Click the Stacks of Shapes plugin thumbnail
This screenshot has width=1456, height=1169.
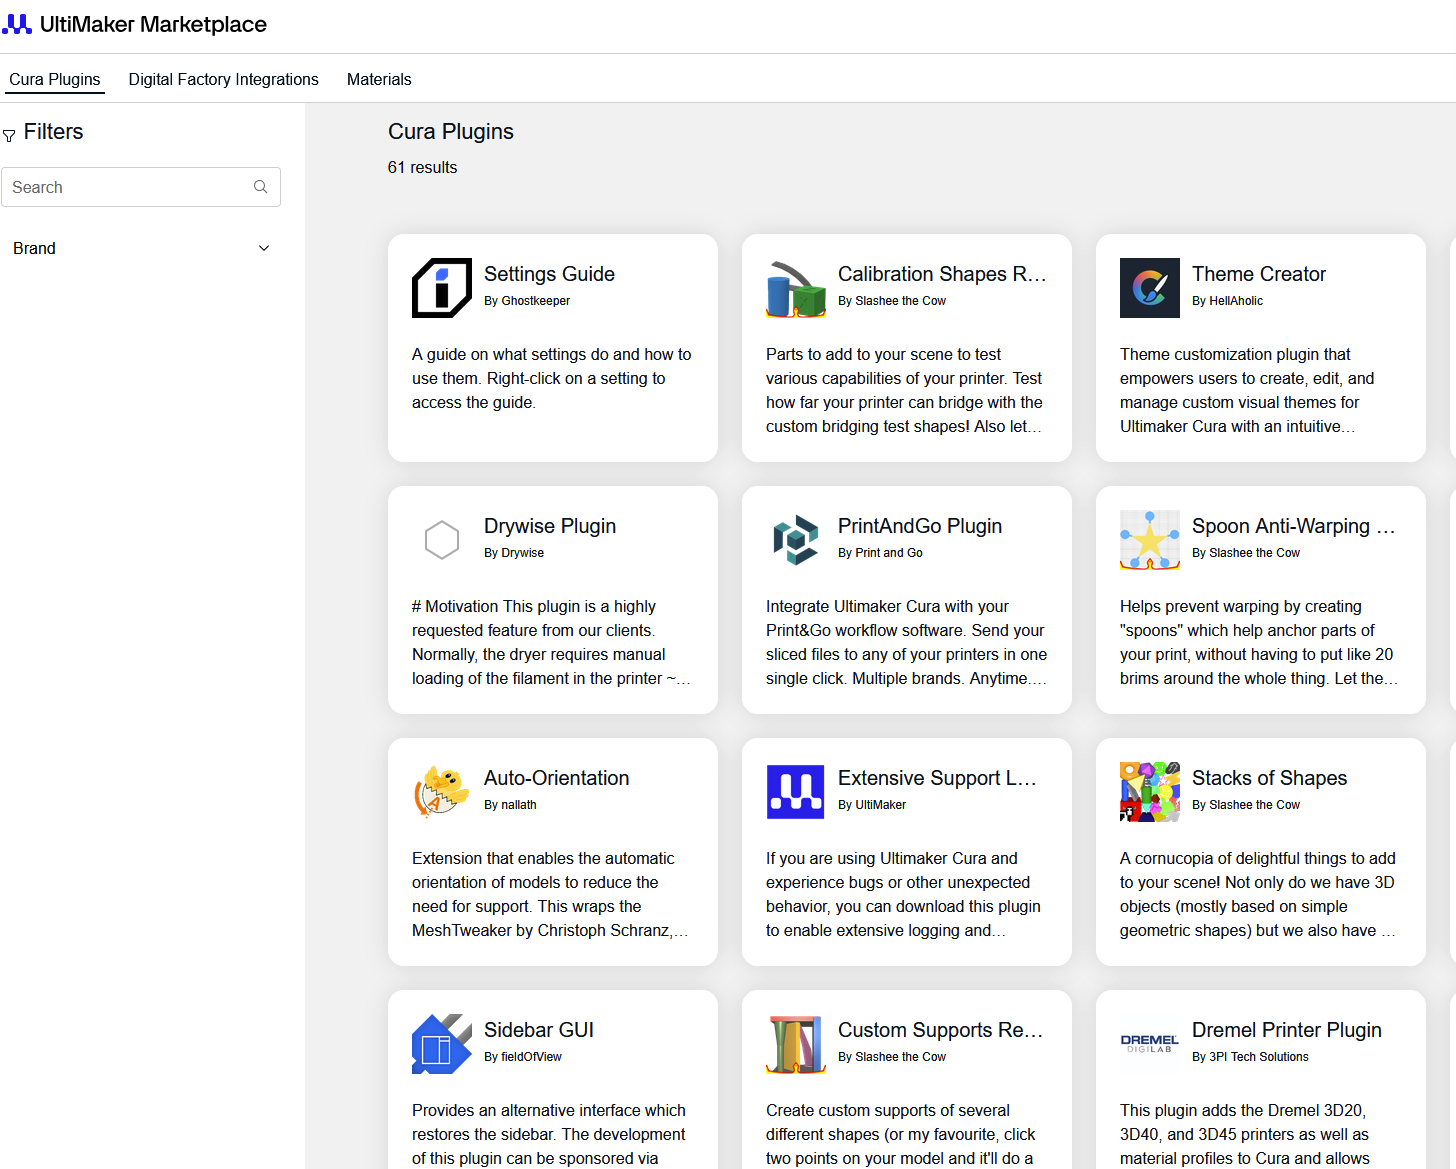point(1149,792)
